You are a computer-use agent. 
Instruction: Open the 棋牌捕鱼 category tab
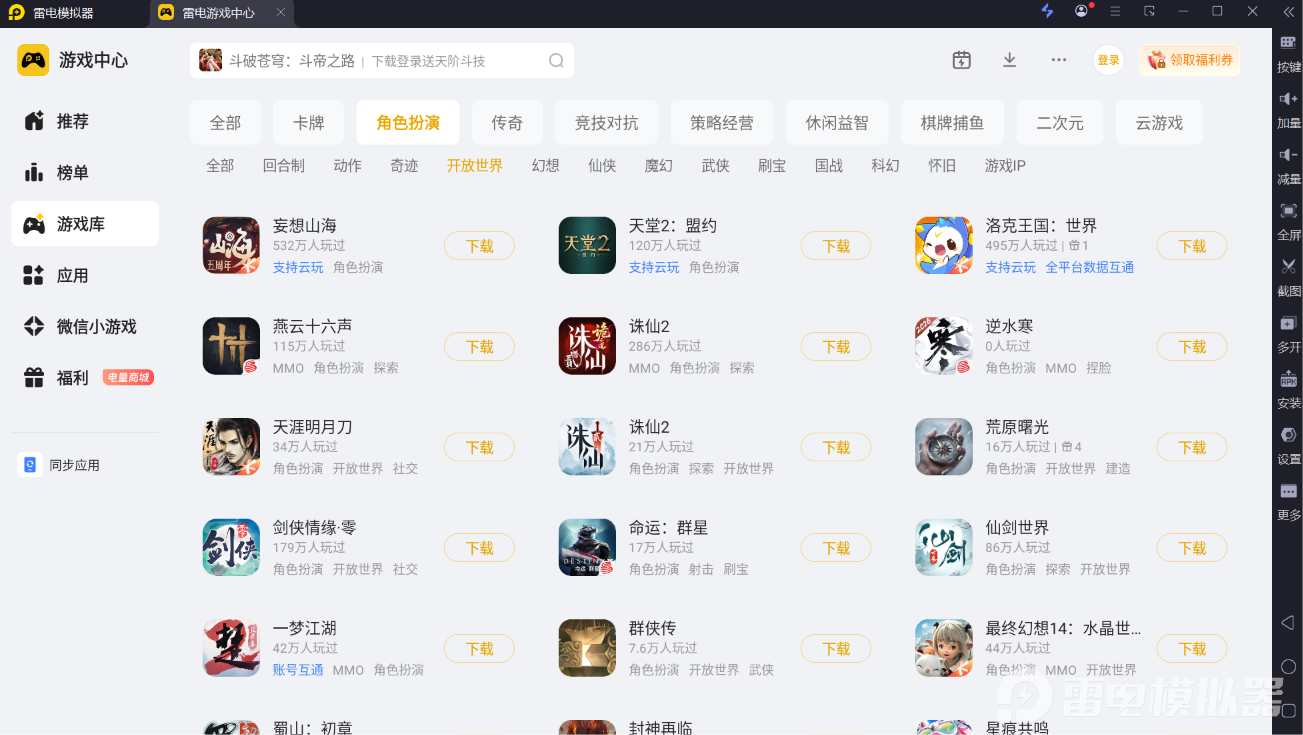click(952, 123)
